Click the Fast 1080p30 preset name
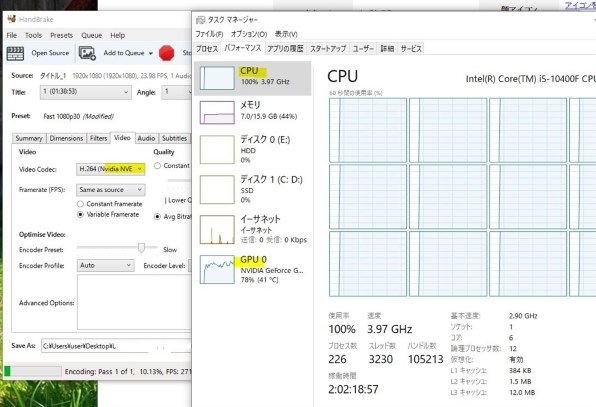This screenshot has width=596, height=407. (62, 116)
